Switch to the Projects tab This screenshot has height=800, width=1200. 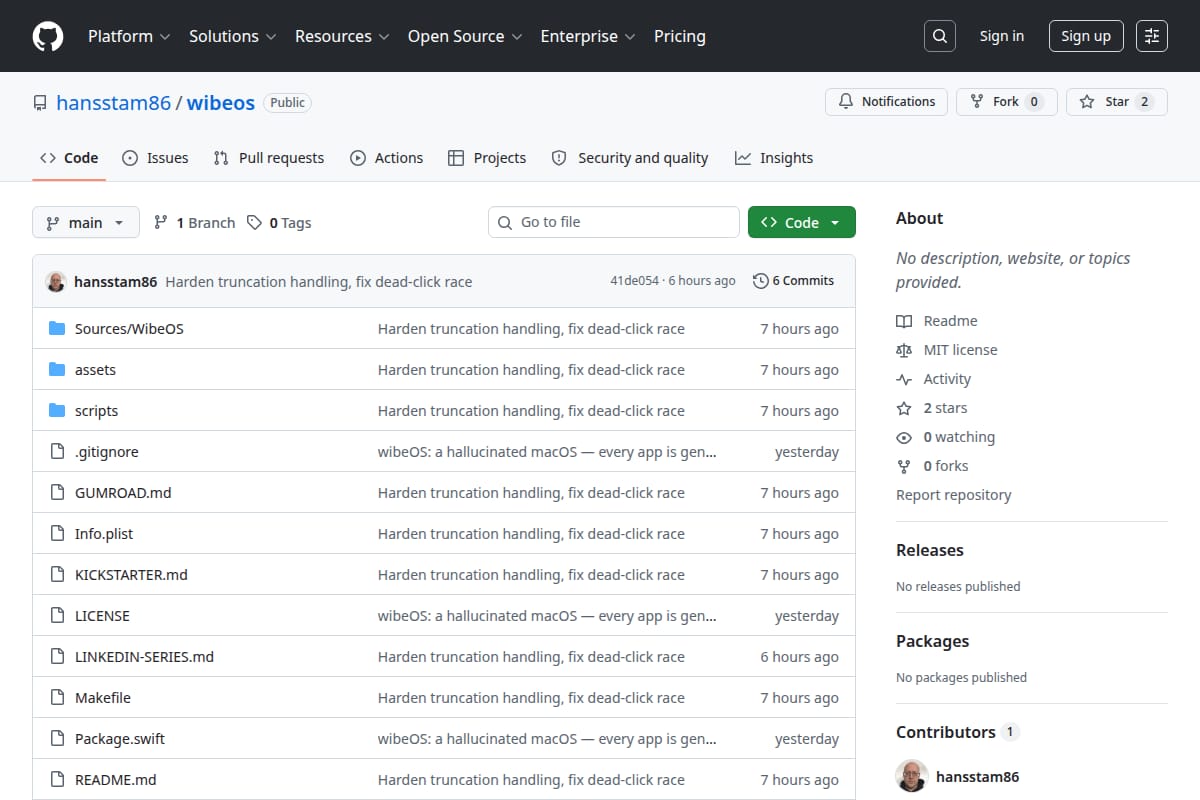(487, 158)
